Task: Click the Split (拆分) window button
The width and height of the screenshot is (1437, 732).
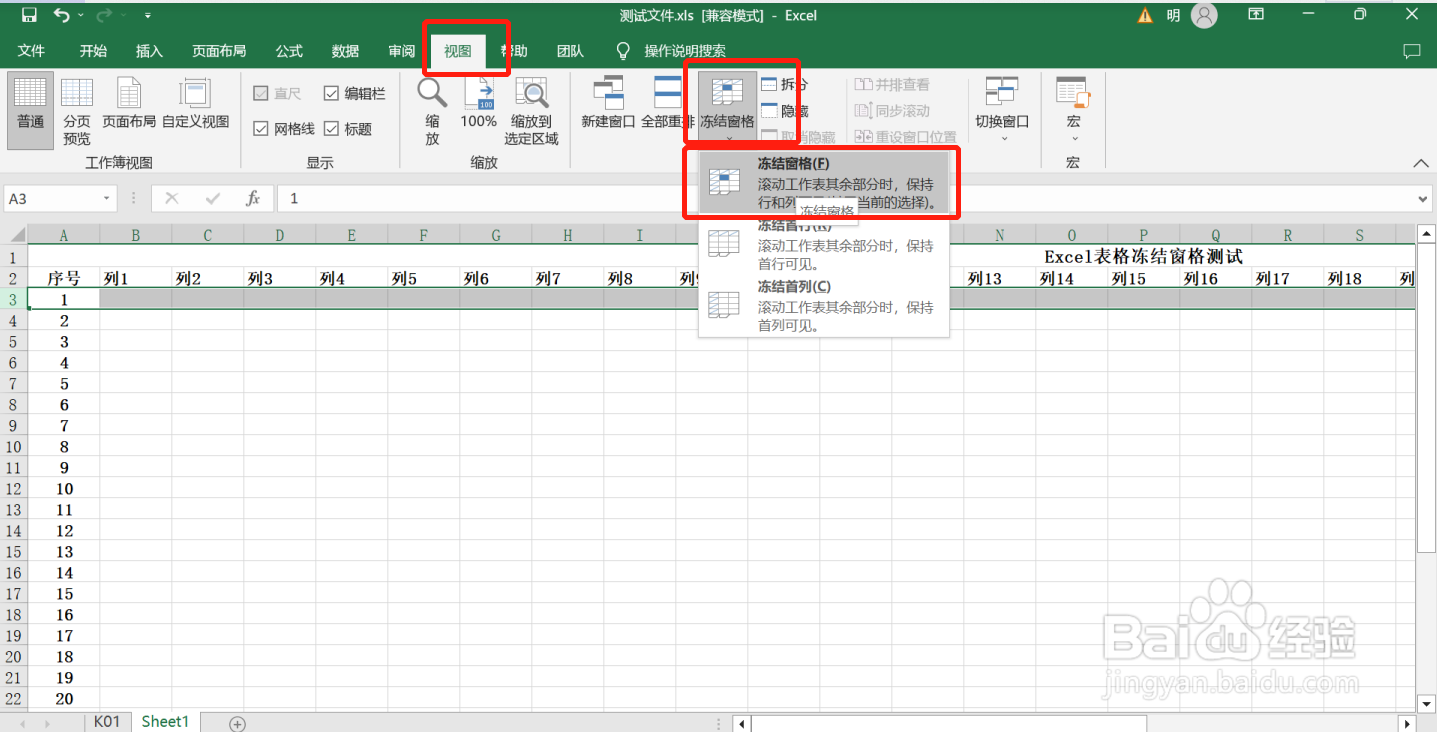Action: (784, 84)
